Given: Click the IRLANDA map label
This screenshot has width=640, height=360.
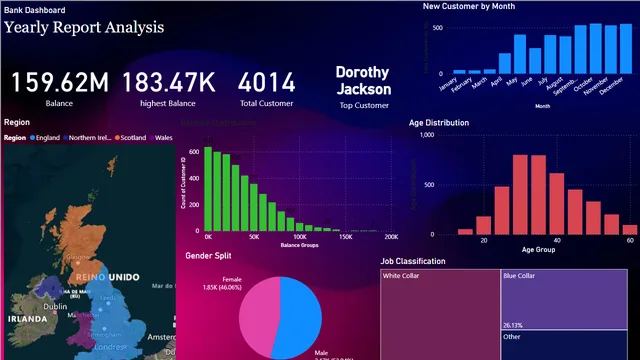Looking at the screenshot, I should 27,319.
